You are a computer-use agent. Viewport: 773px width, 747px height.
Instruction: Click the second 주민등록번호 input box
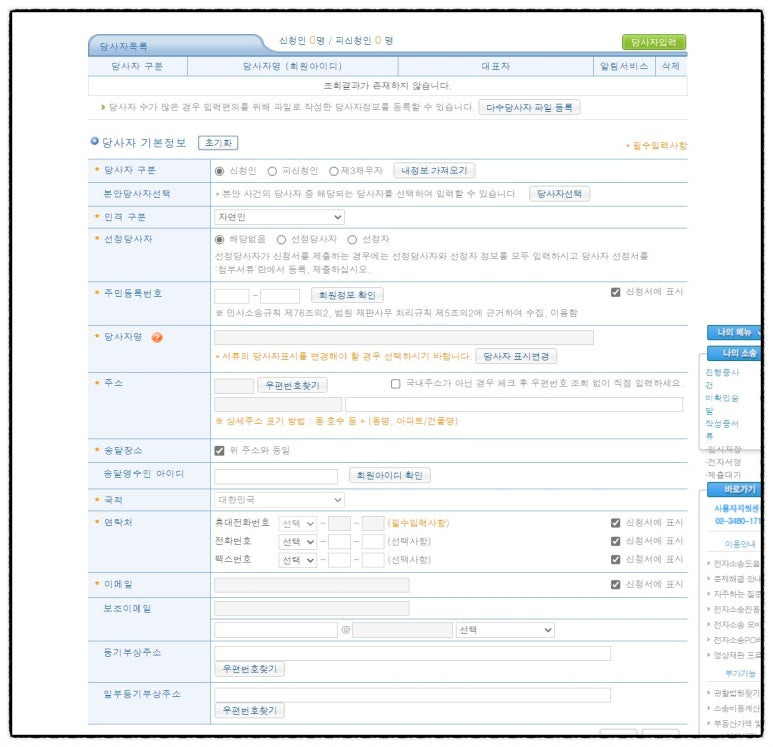click(x=280, y=296)
